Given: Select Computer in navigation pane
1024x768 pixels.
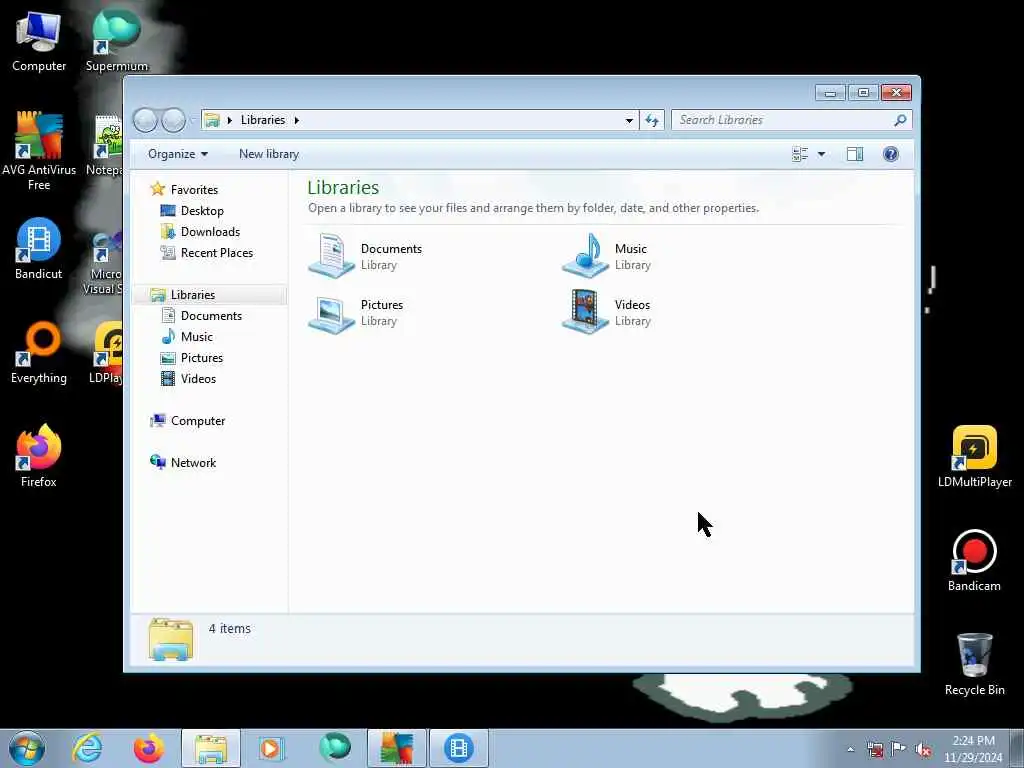Looking at the screenshot, I should pyautogui.click(x=188, y=421).
